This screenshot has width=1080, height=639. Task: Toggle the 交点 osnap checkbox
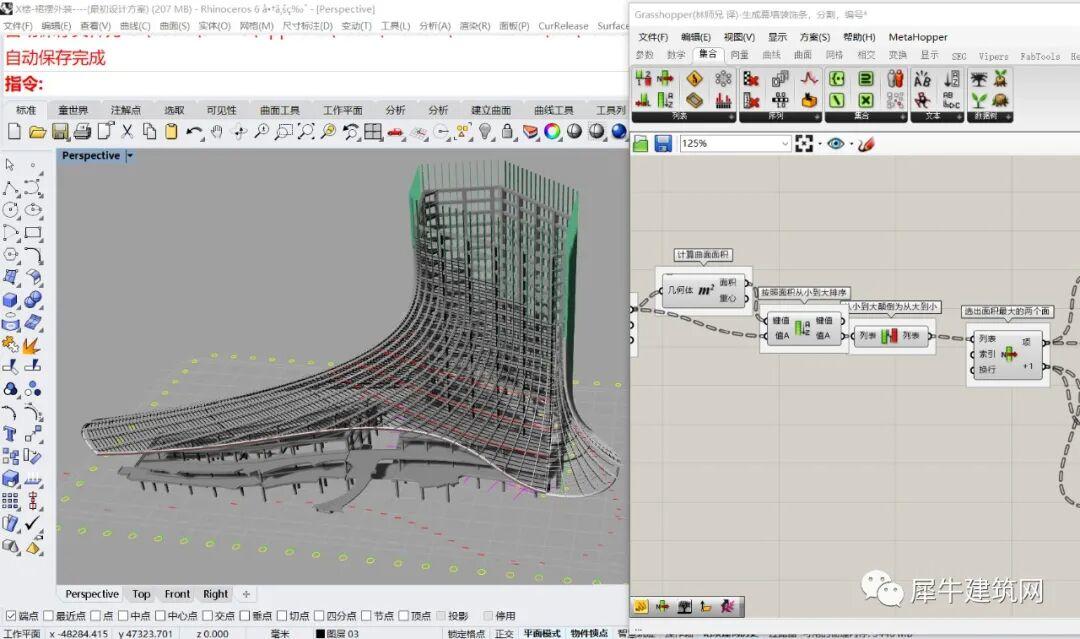point(207,615)
